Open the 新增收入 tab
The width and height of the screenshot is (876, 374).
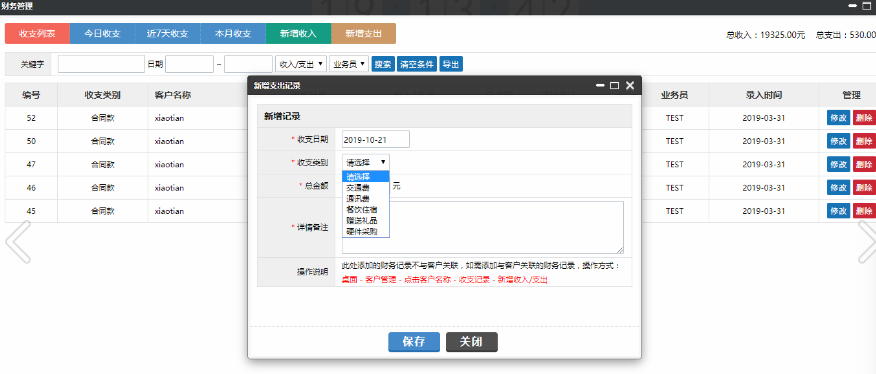[x=298, y=34]
